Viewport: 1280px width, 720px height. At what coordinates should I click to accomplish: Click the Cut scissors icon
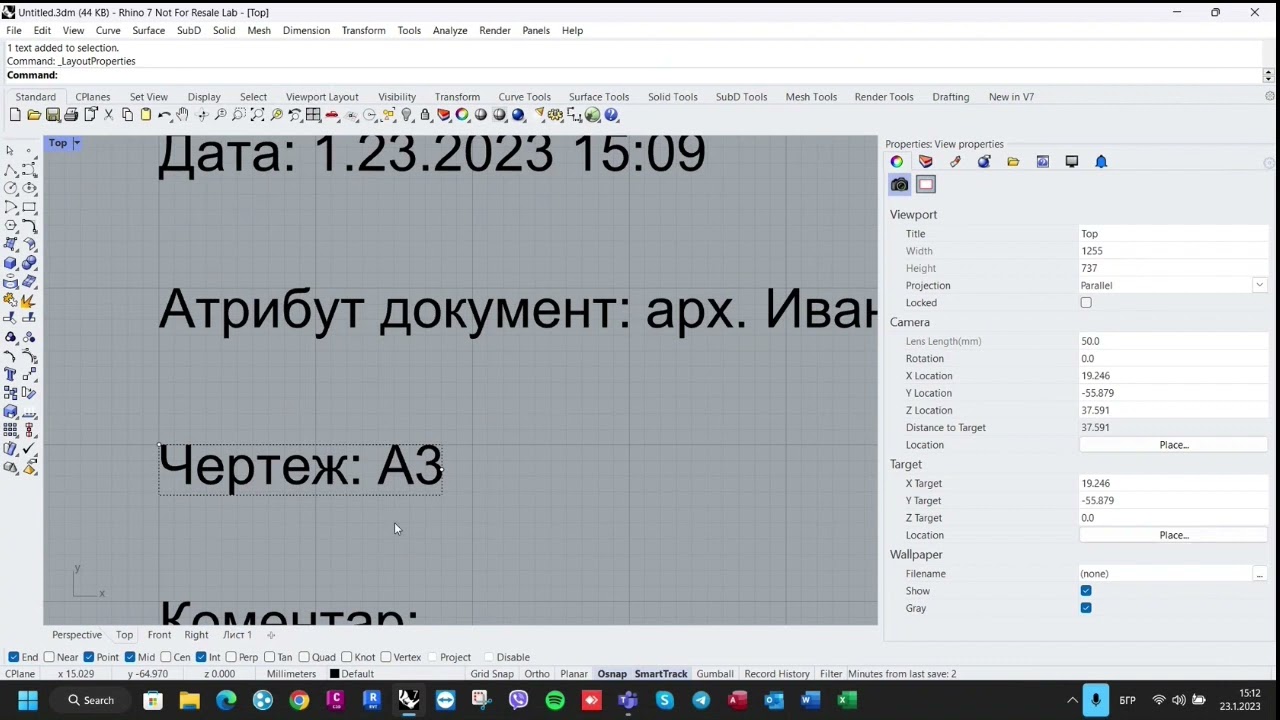point(109,115)
